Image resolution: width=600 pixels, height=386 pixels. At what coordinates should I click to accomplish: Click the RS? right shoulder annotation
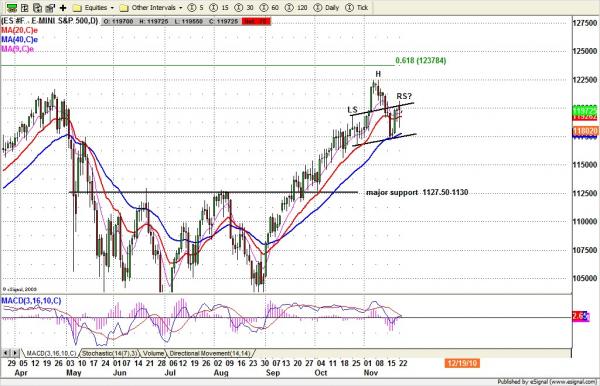[x=404, y=96]
